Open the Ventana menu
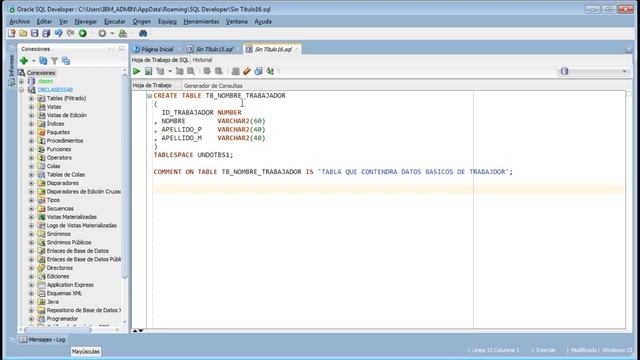640x360 pixels. [237, 22]
